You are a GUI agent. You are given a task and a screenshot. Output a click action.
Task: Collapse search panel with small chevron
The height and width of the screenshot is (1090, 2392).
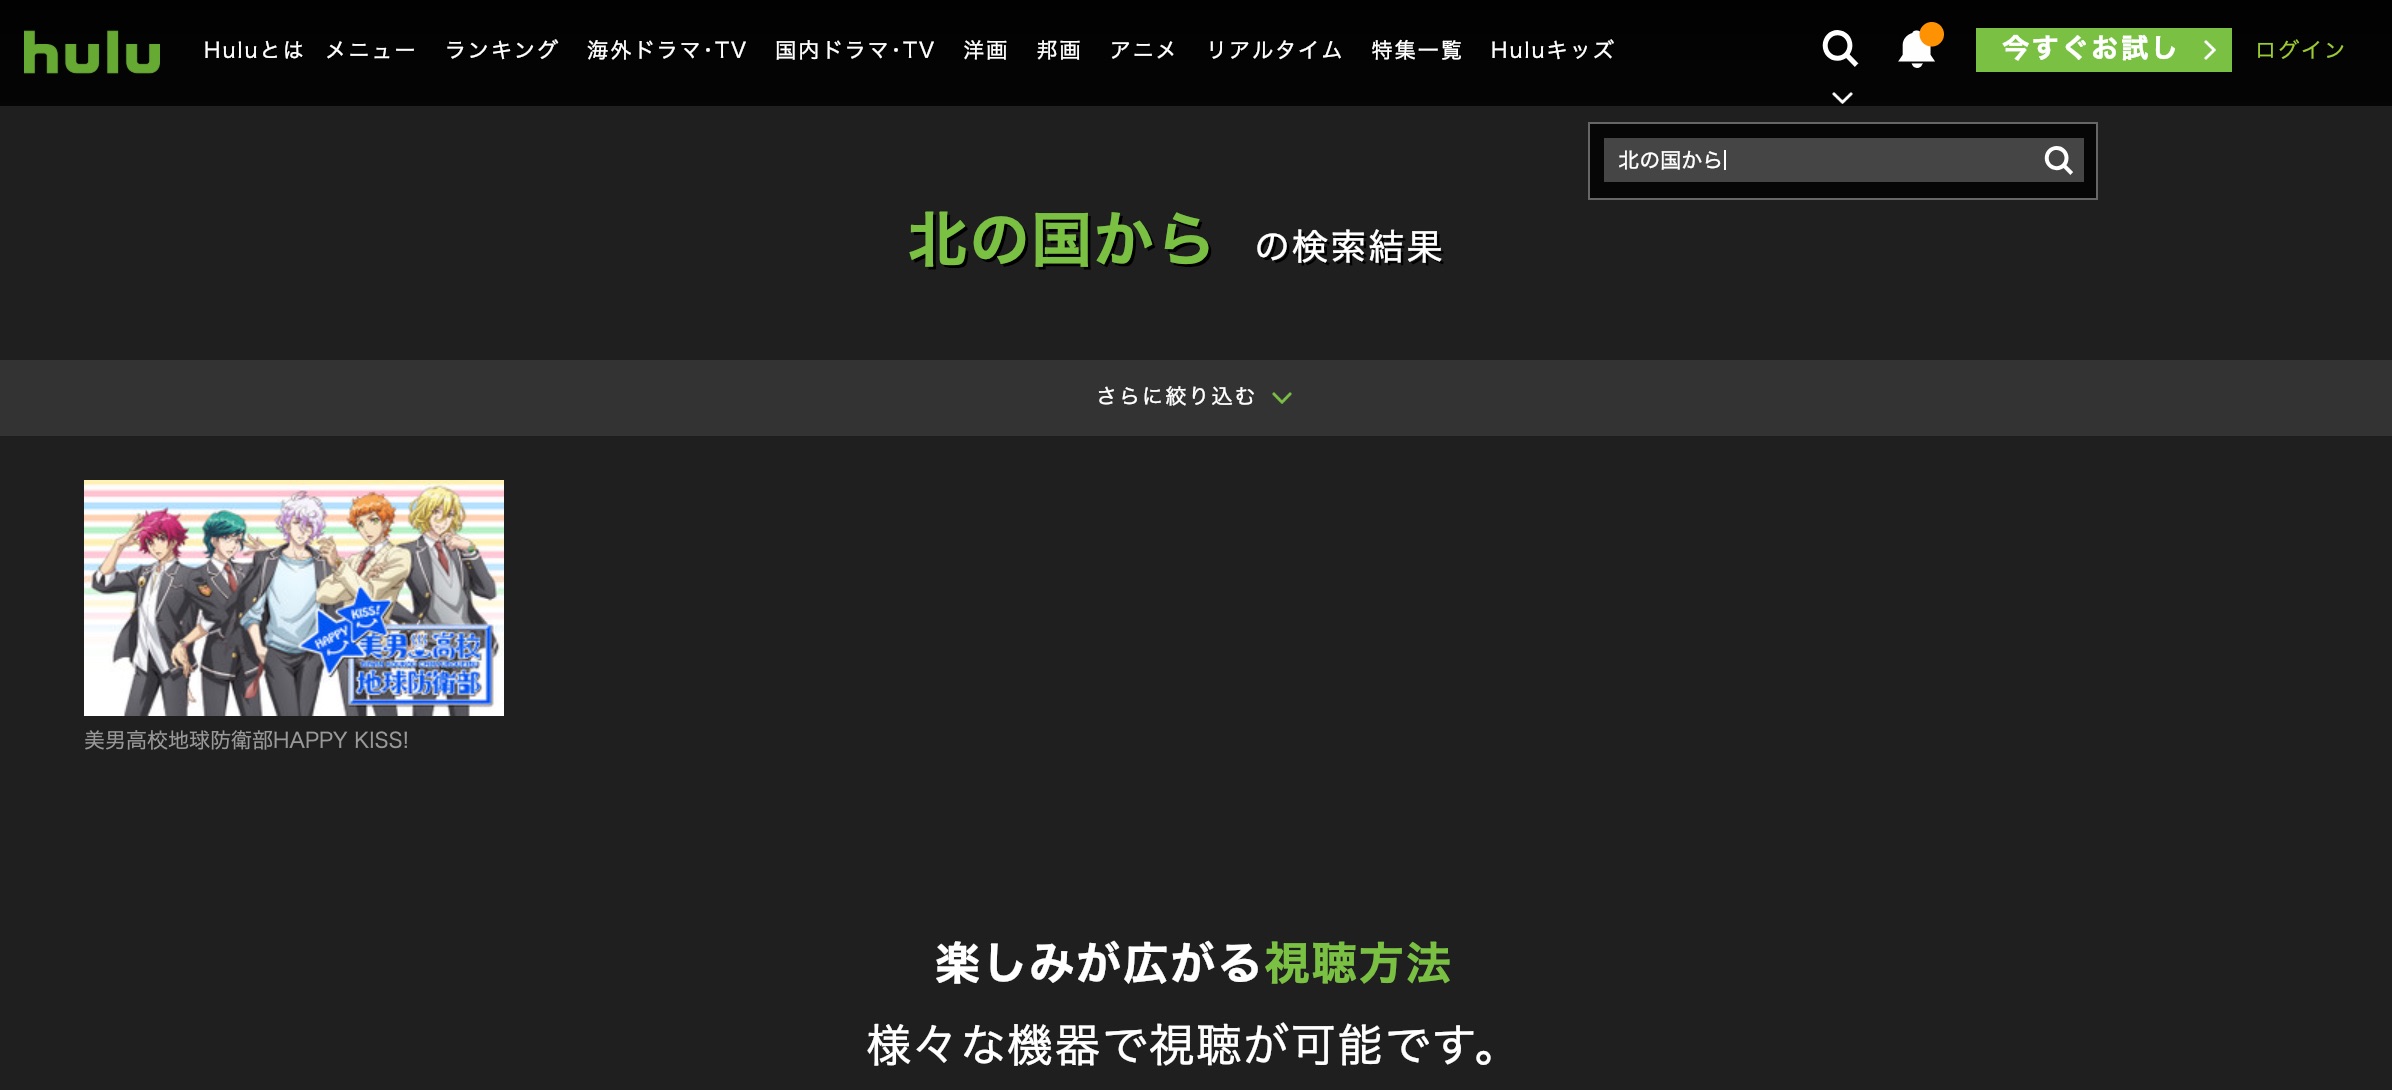pos(1842,97)
